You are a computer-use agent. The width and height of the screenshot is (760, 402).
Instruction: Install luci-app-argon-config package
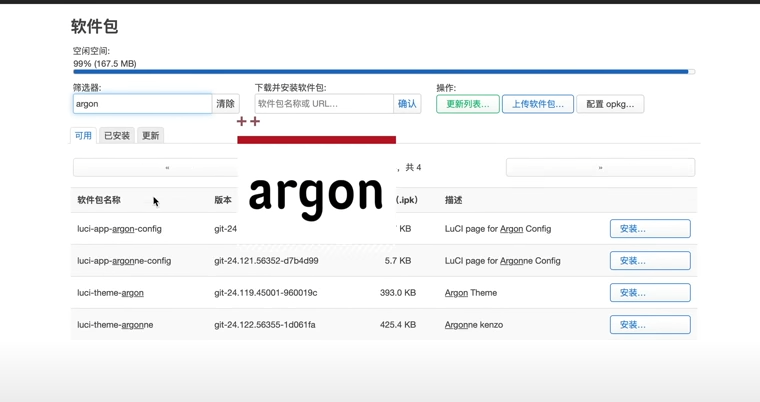[x=650, y=229]
